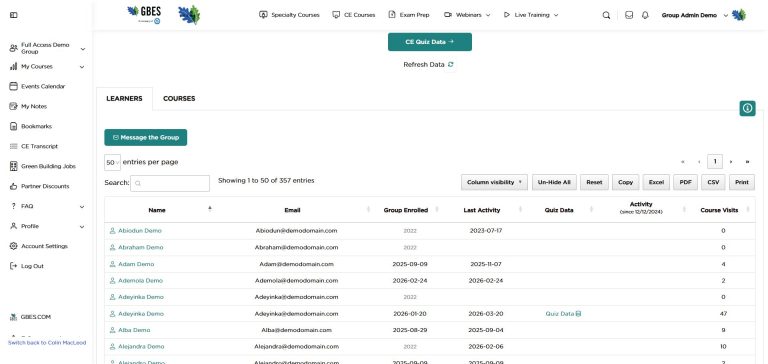Export table to Excel
The height and width of the screenshot is (364, 768).
click(x=656, y=182)
